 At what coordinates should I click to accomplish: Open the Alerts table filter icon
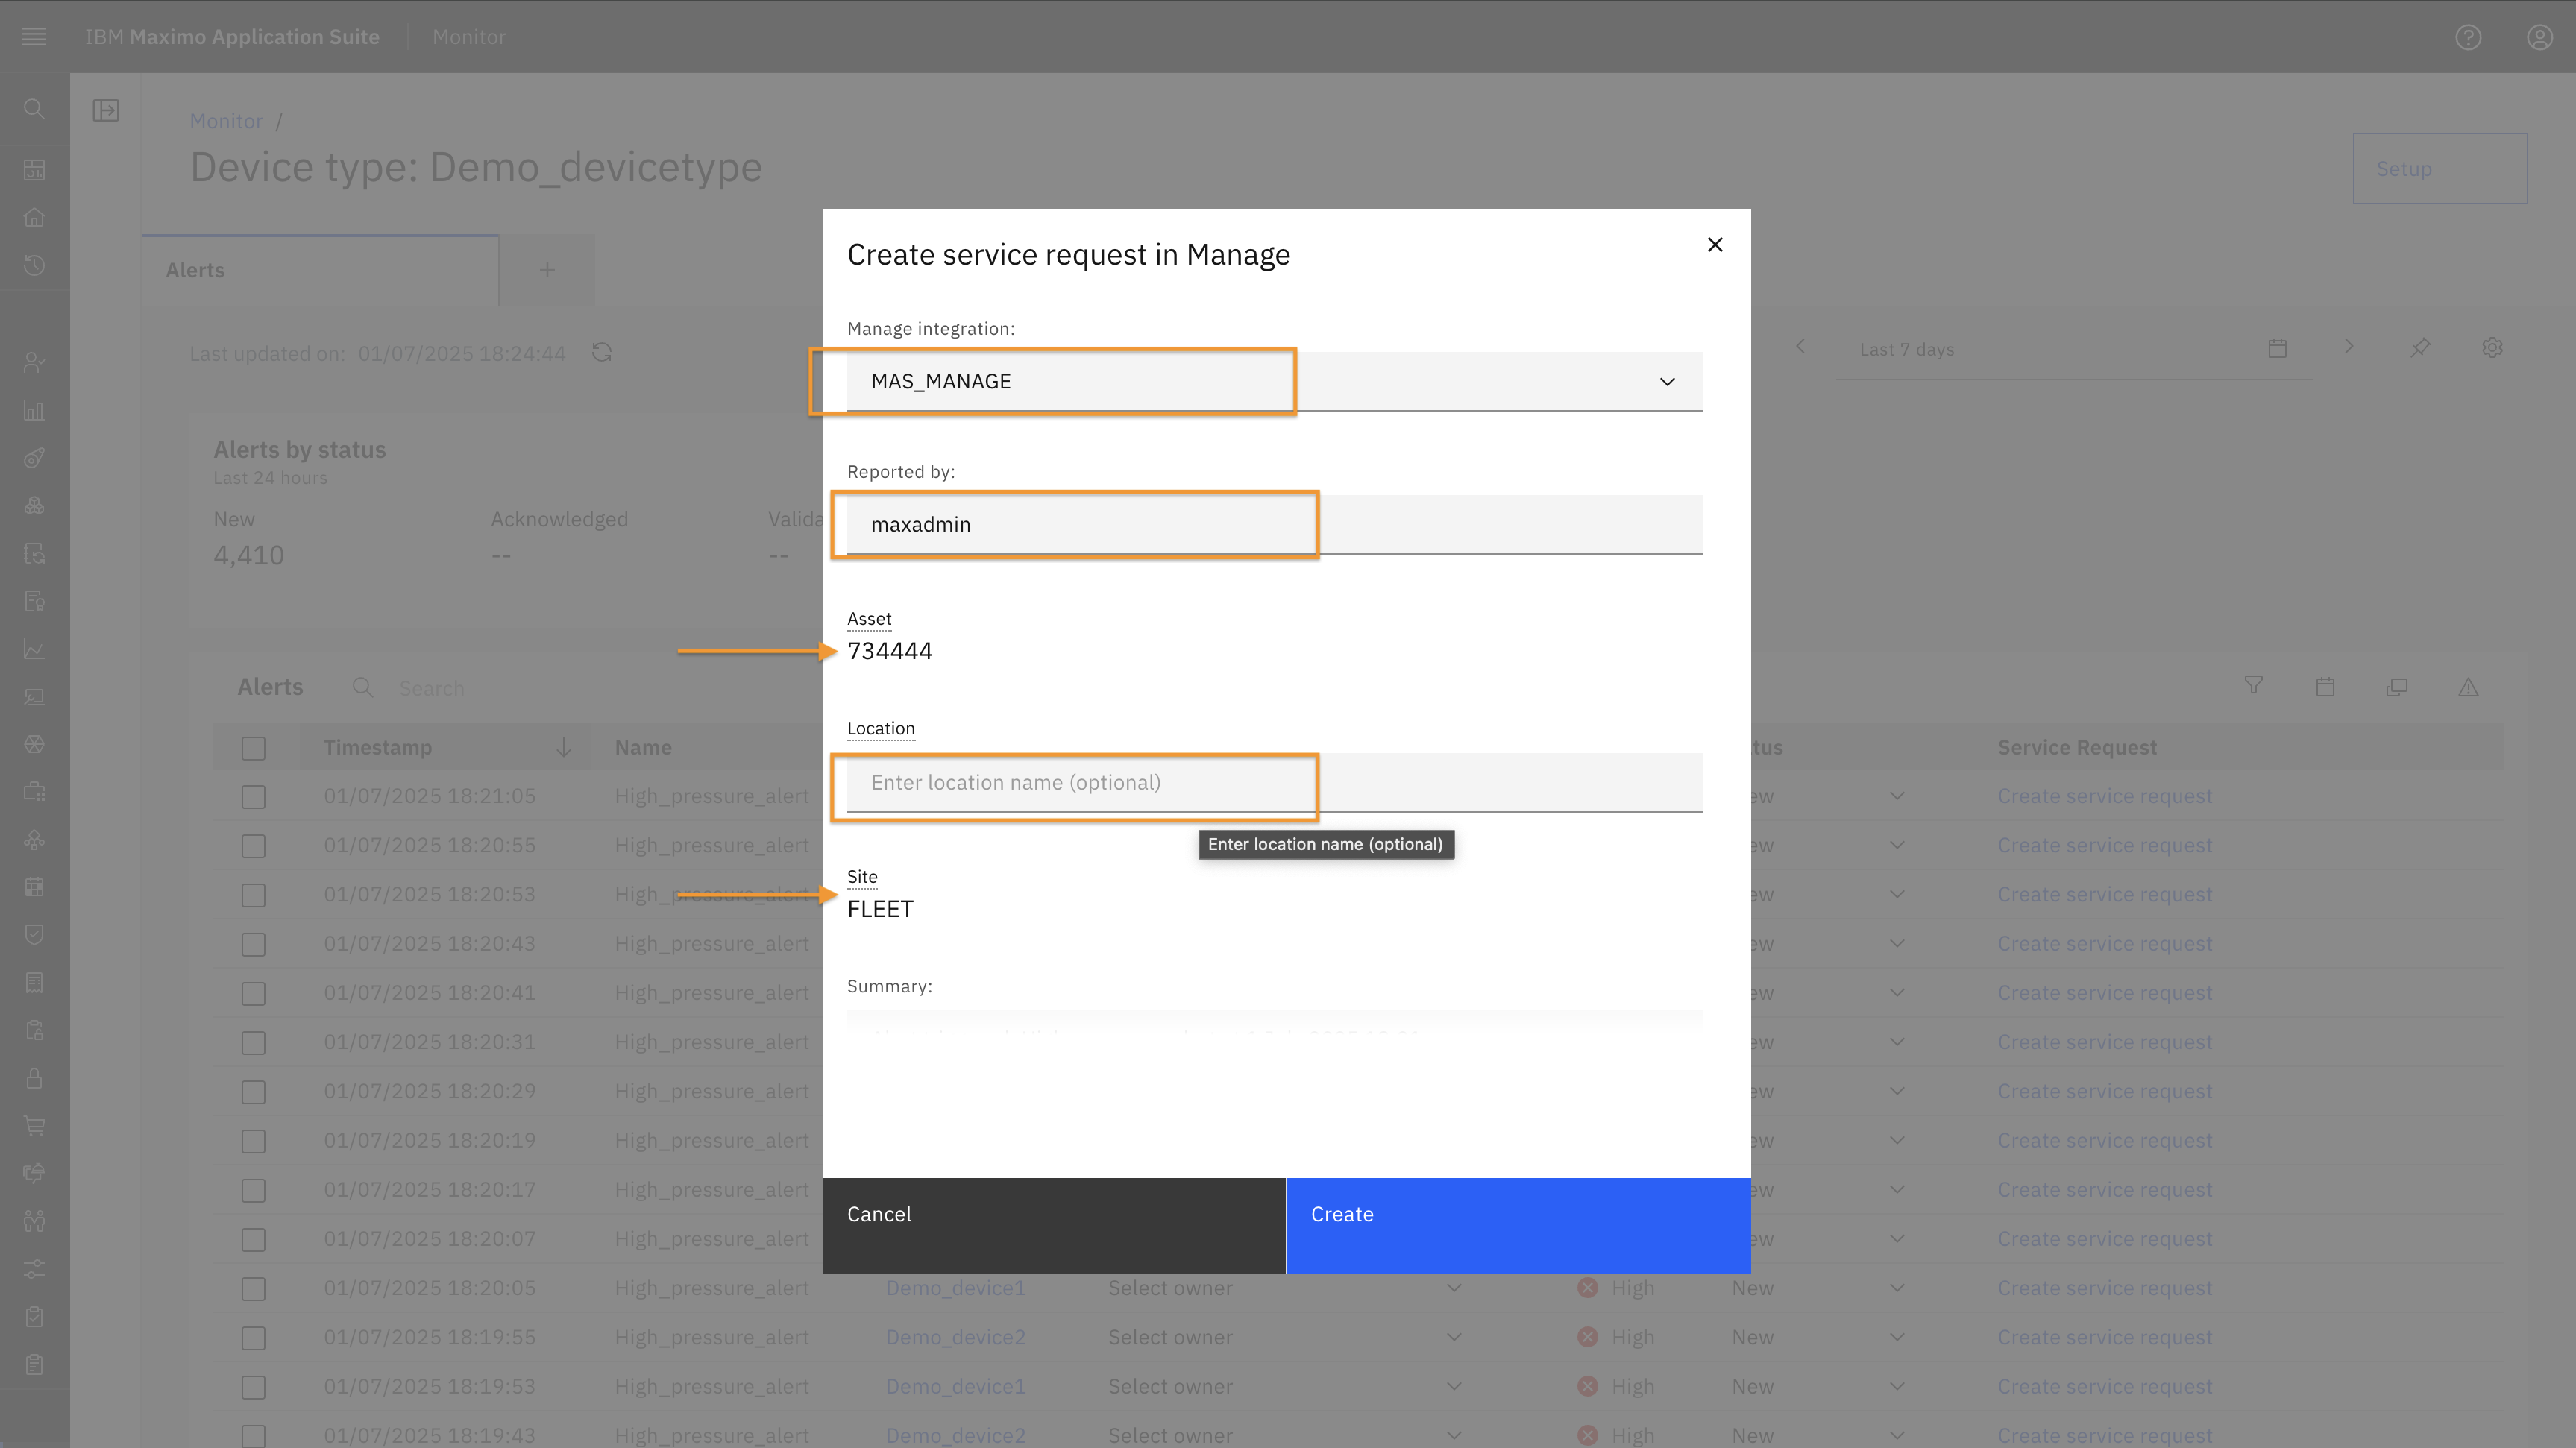pyautogui.click(x=2253, y=686)
